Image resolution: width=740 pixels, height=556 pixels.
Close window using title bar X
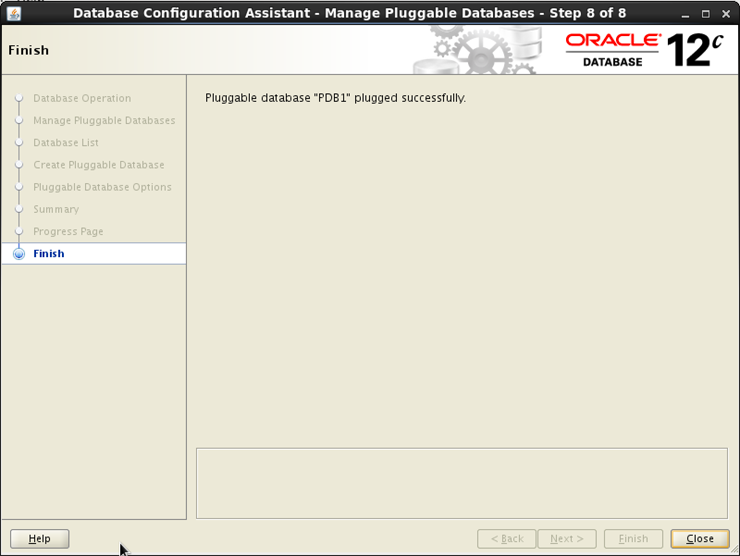(x=726, y=14)
